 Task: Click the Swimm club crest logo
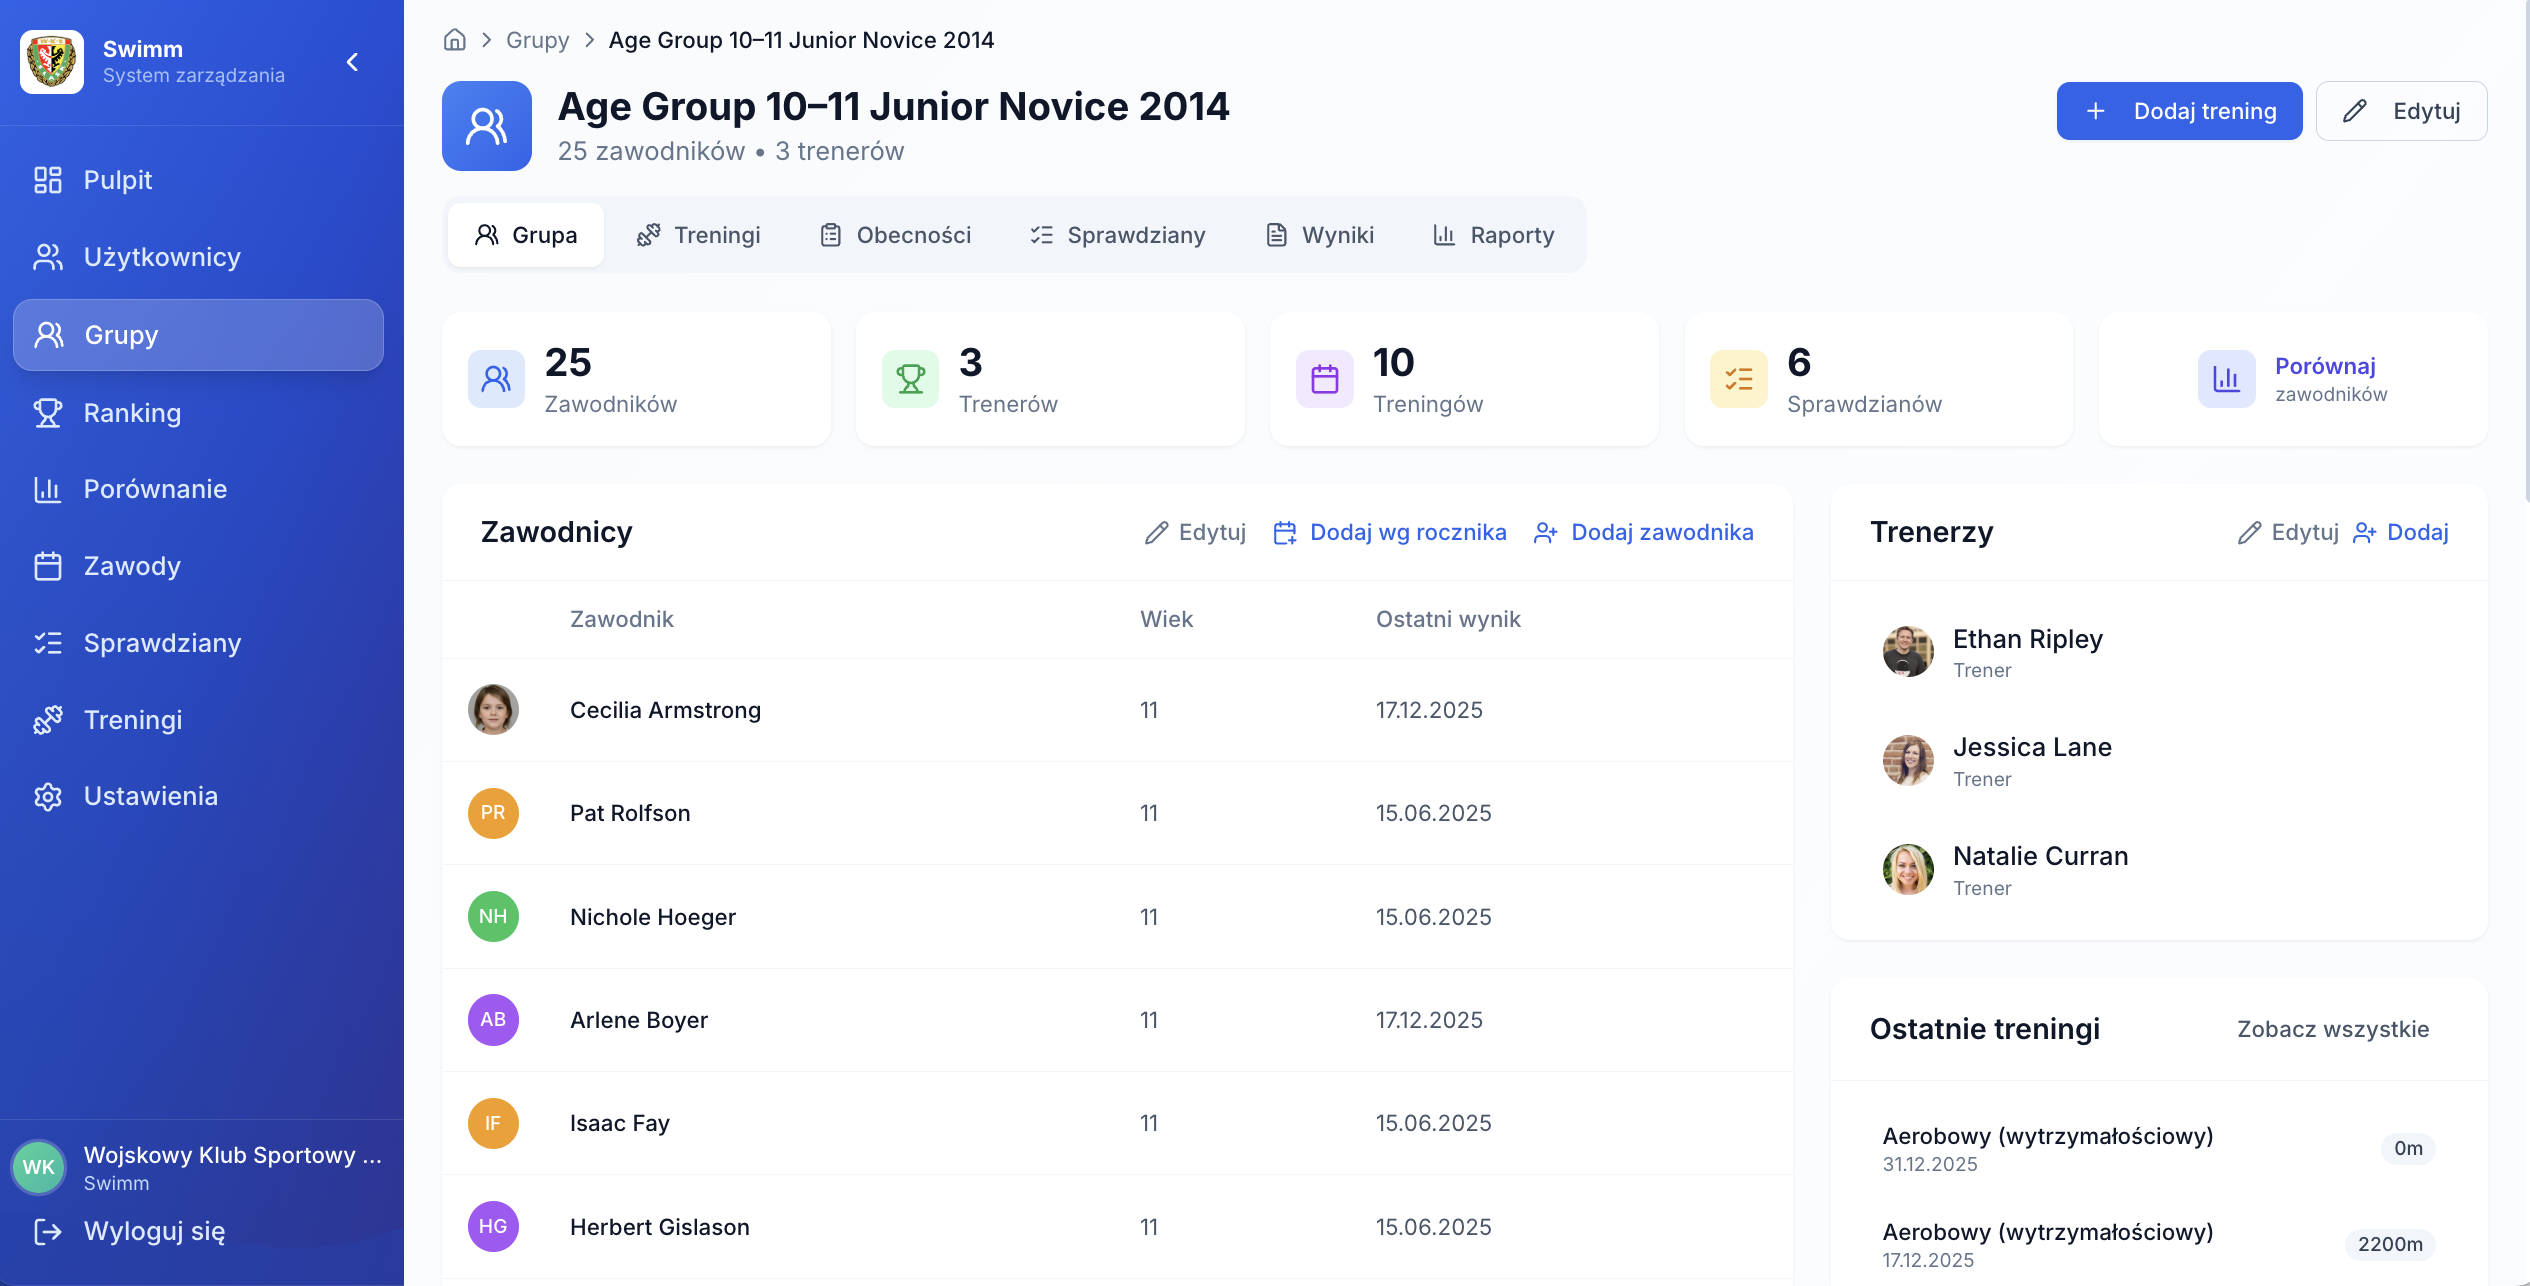point(52,61)
